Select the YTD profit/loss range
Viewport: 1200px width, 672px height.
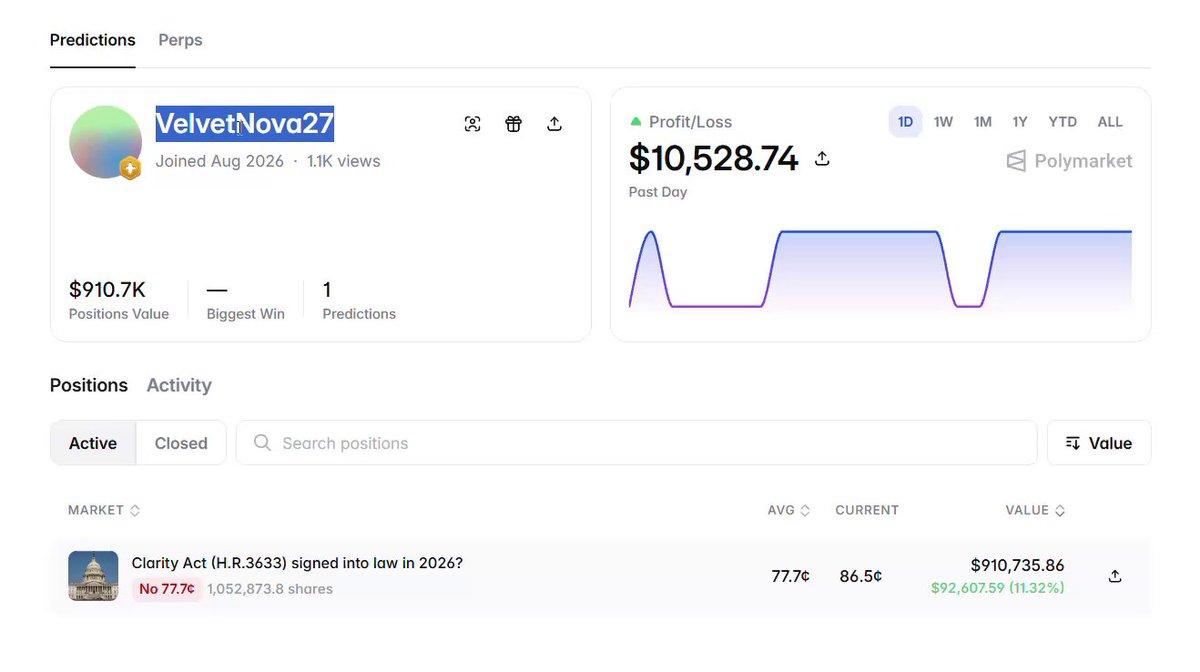1062,122
